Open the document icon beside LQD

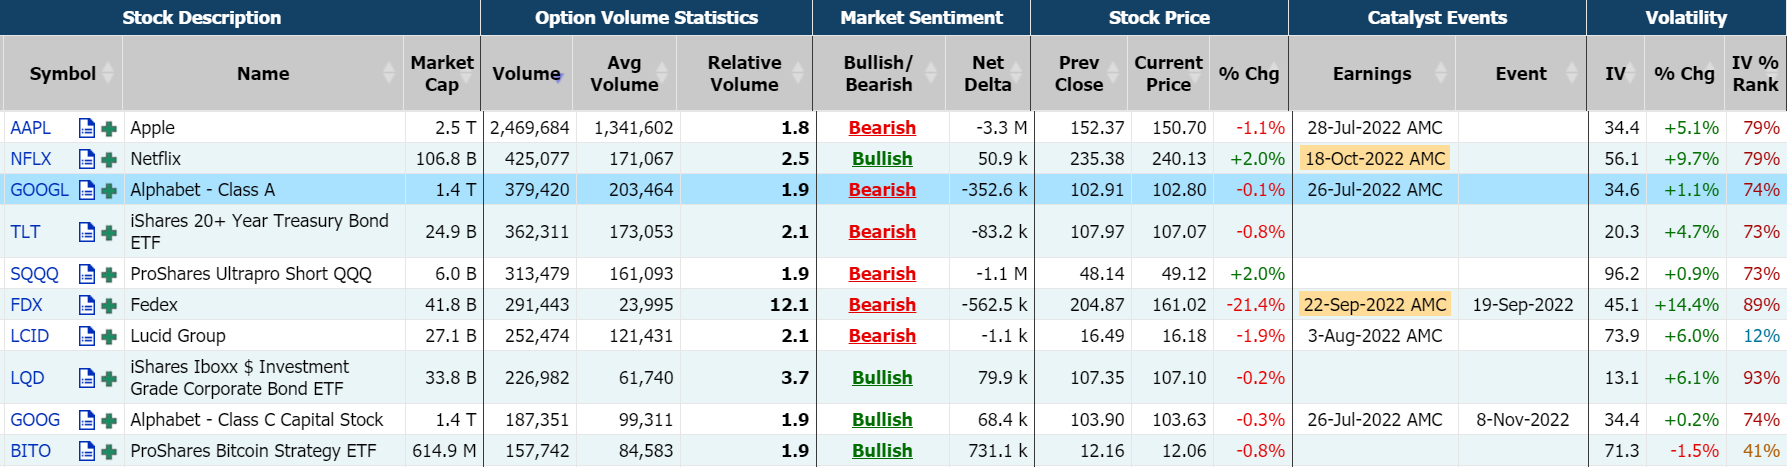click(x=87, y=378)
